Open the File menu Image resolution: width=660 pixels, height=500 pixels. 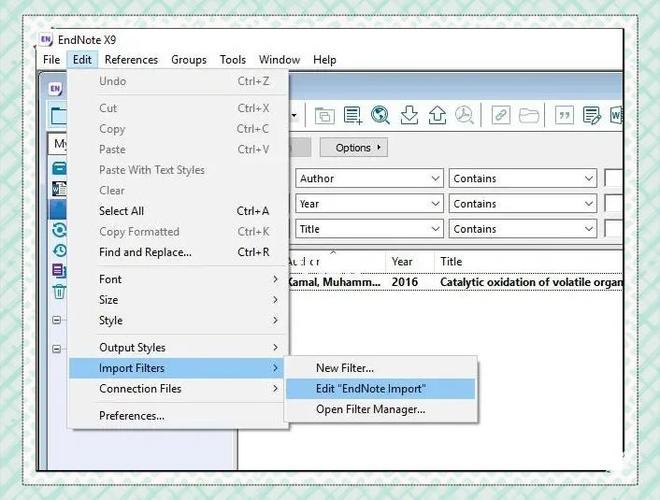[x=51, y=60]
